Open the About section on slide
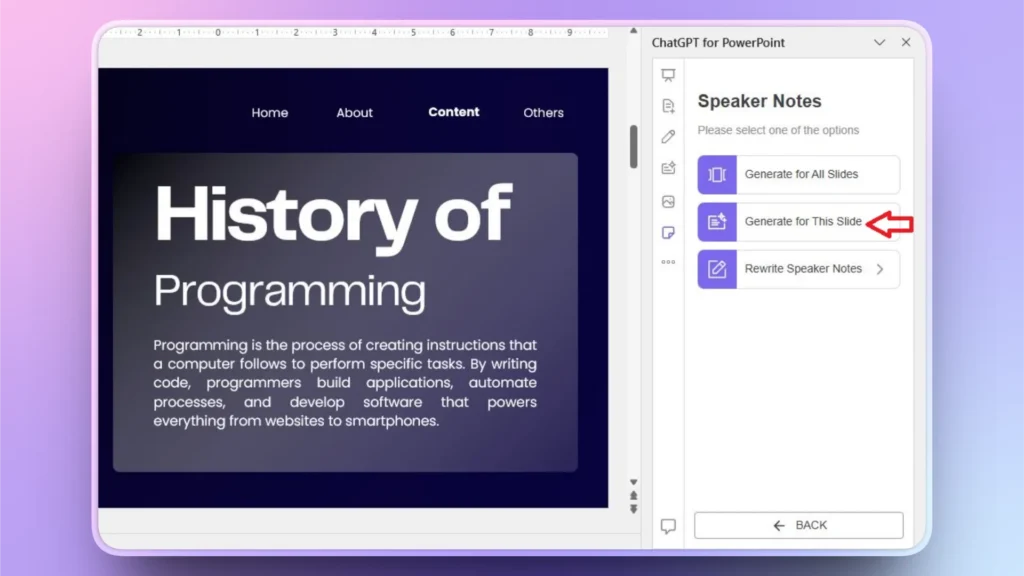The height and width of the screenshot is (576, 1024). [354, 112]
